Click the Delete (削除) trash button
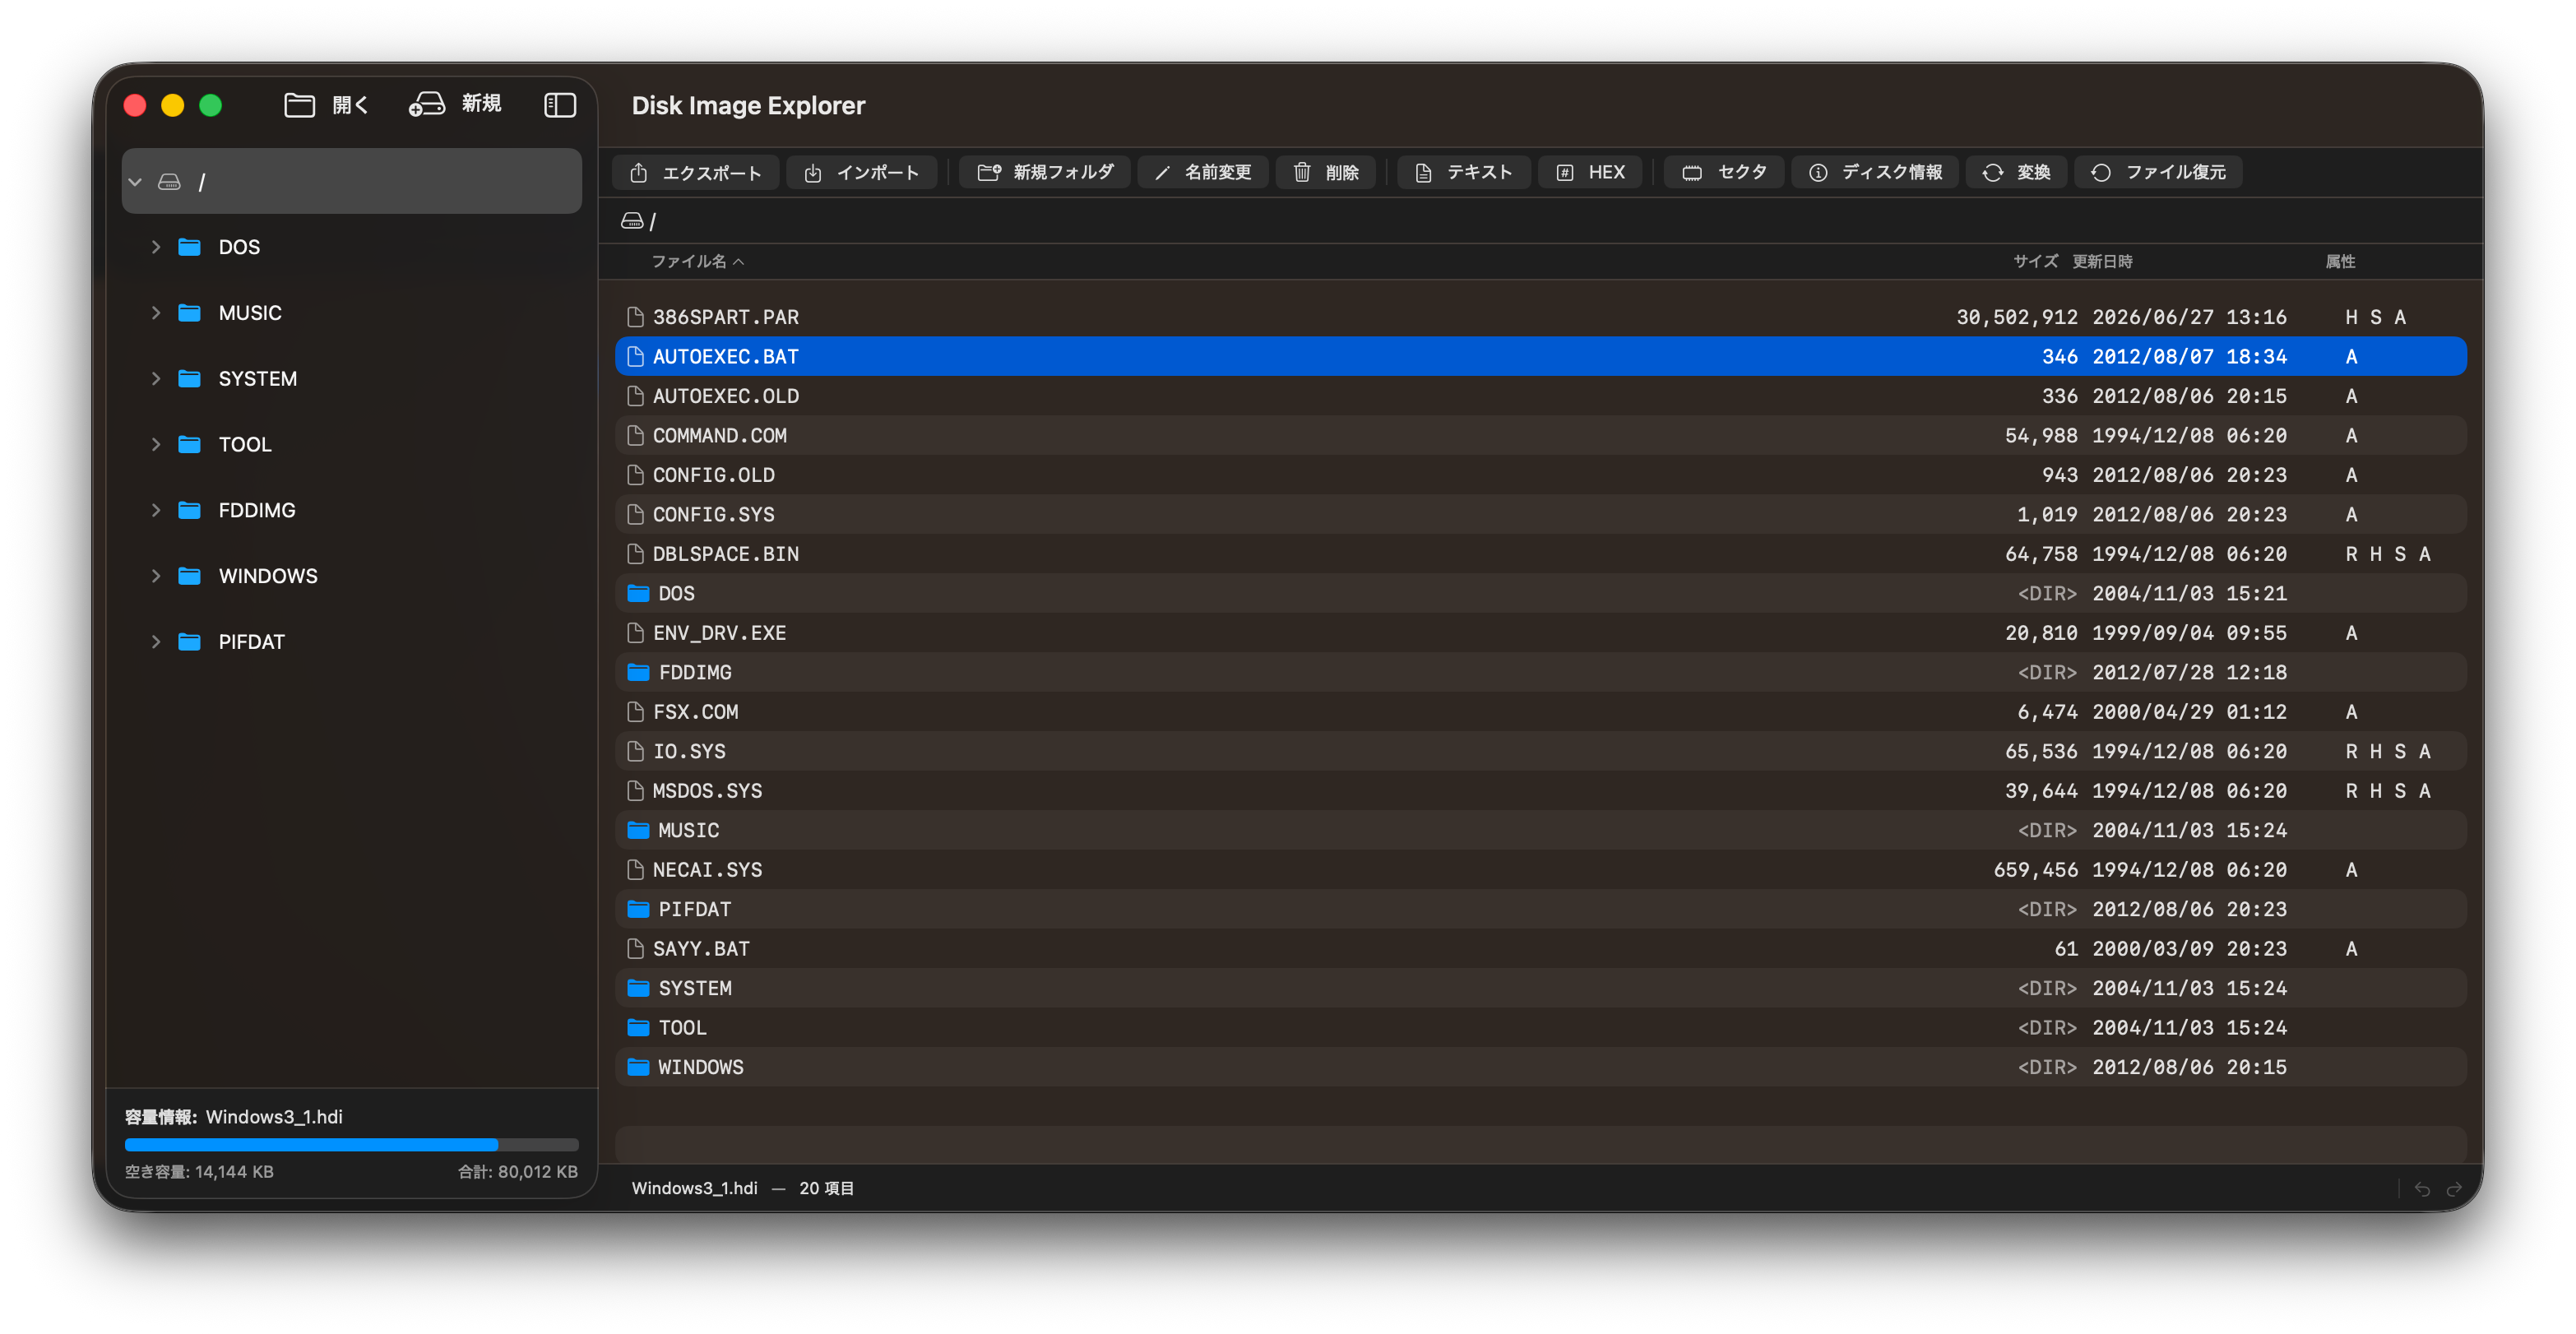Viewport: 2576px width, 1334px height. point(1326,172)
